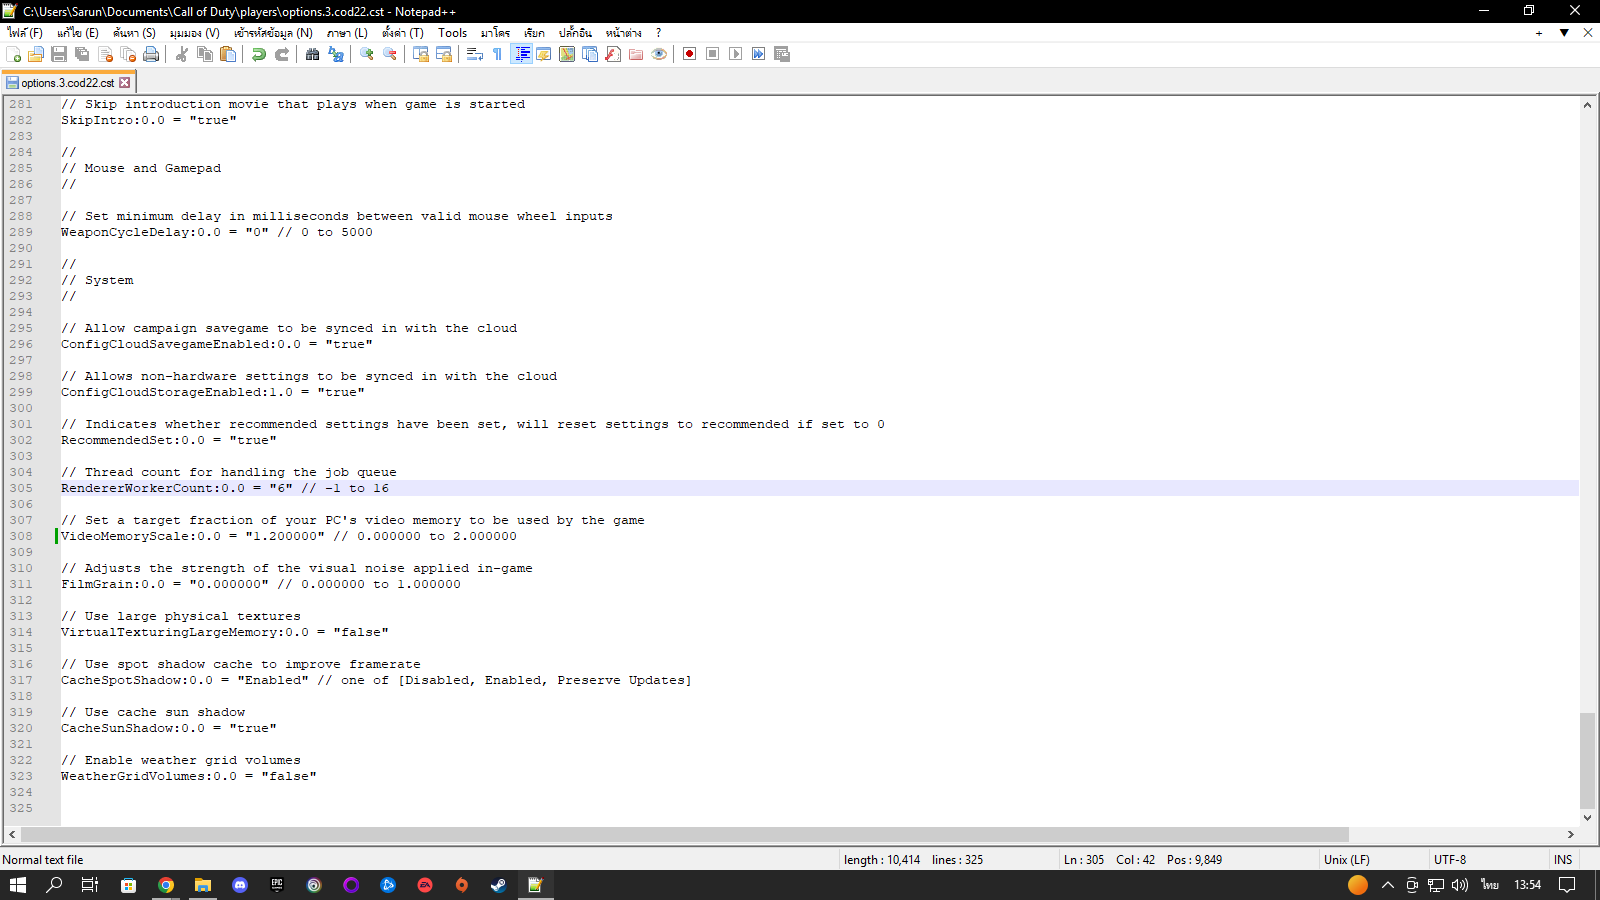Cut the selected text

point(182,54)
